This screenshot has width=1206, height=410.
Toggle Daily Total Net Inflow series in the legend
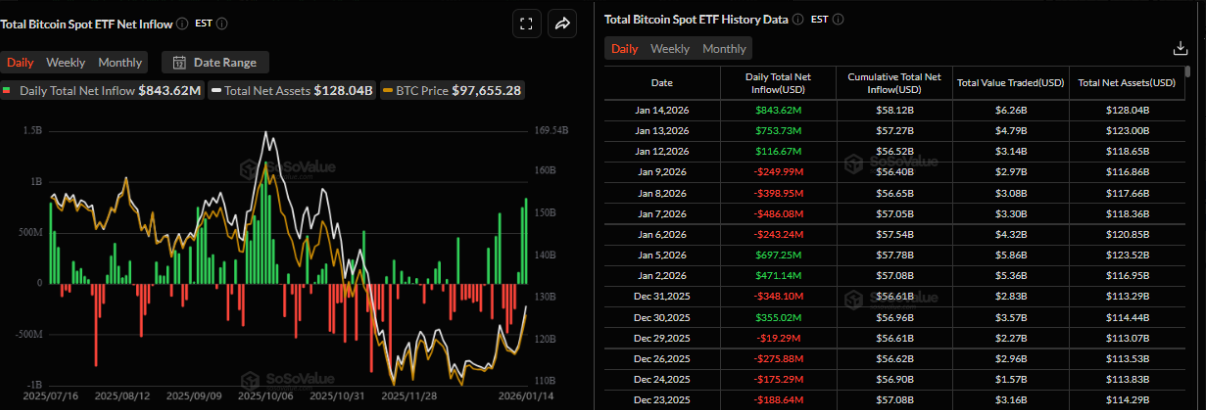103,91
